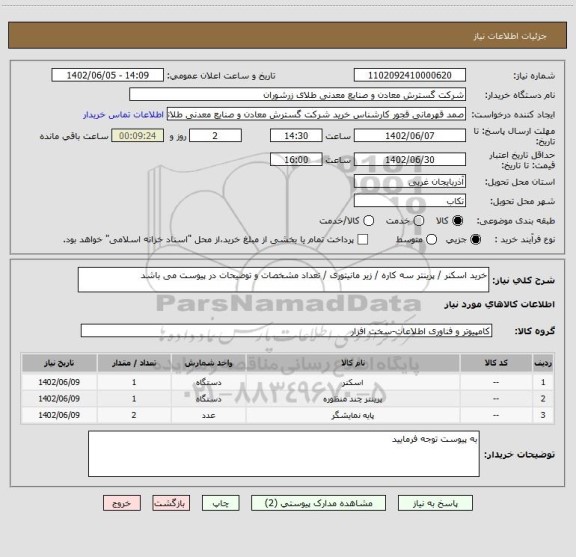Click the شرح کلی نیاز description box
This screenshot has width=576, height=557.
click(283, 280)
